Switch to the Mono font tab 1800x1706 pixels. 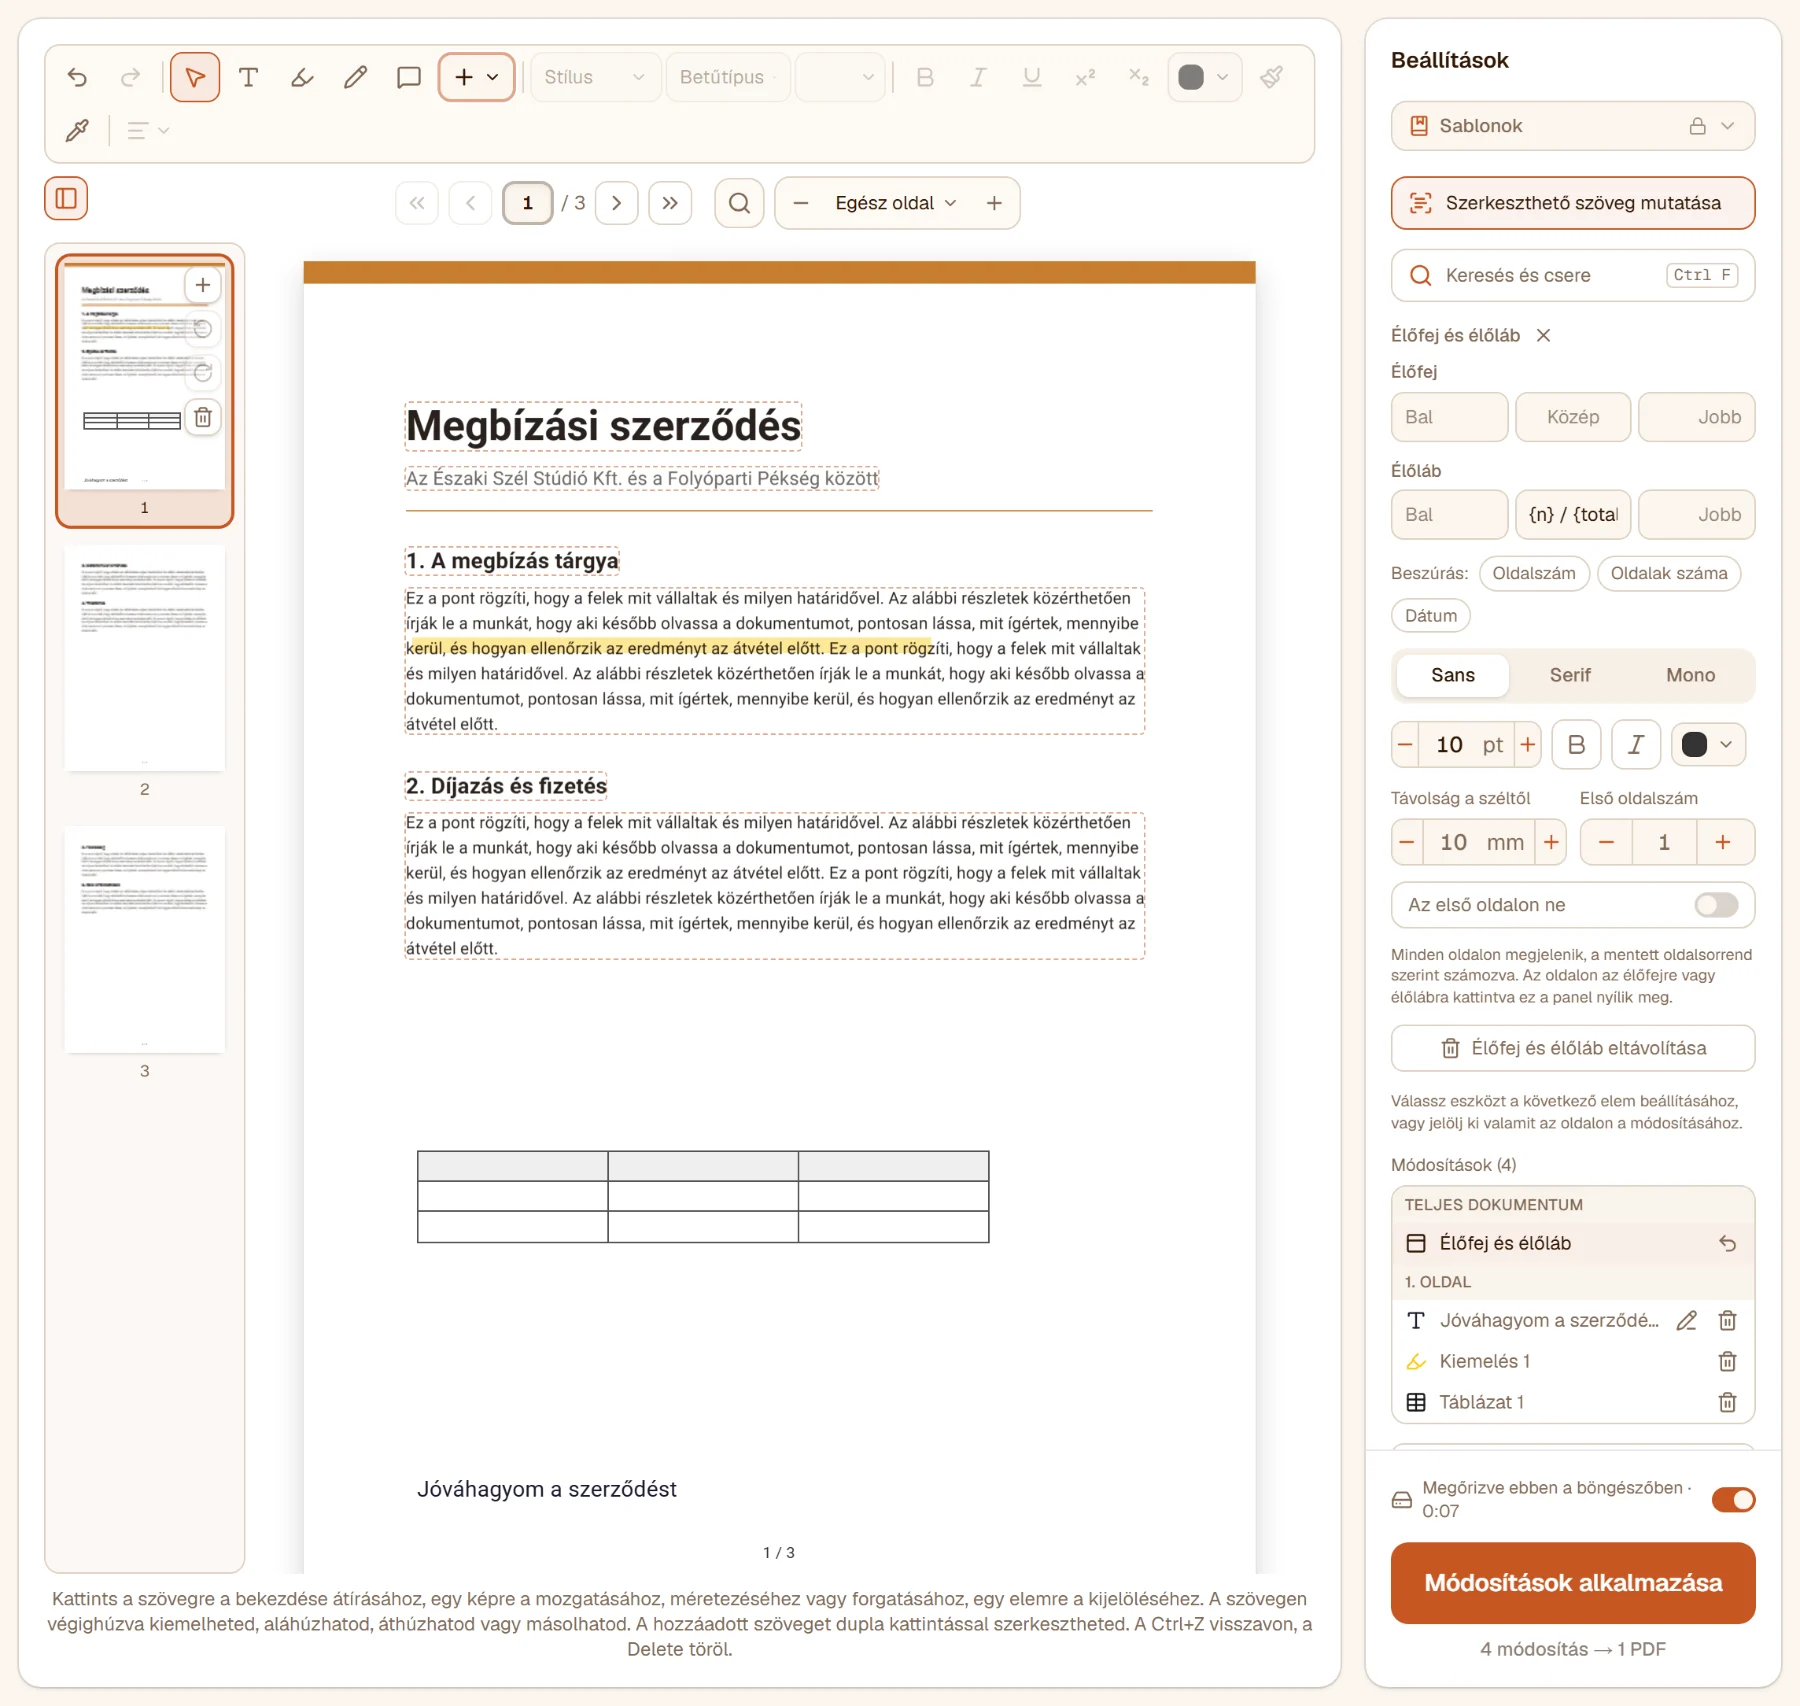point(1690,675)
